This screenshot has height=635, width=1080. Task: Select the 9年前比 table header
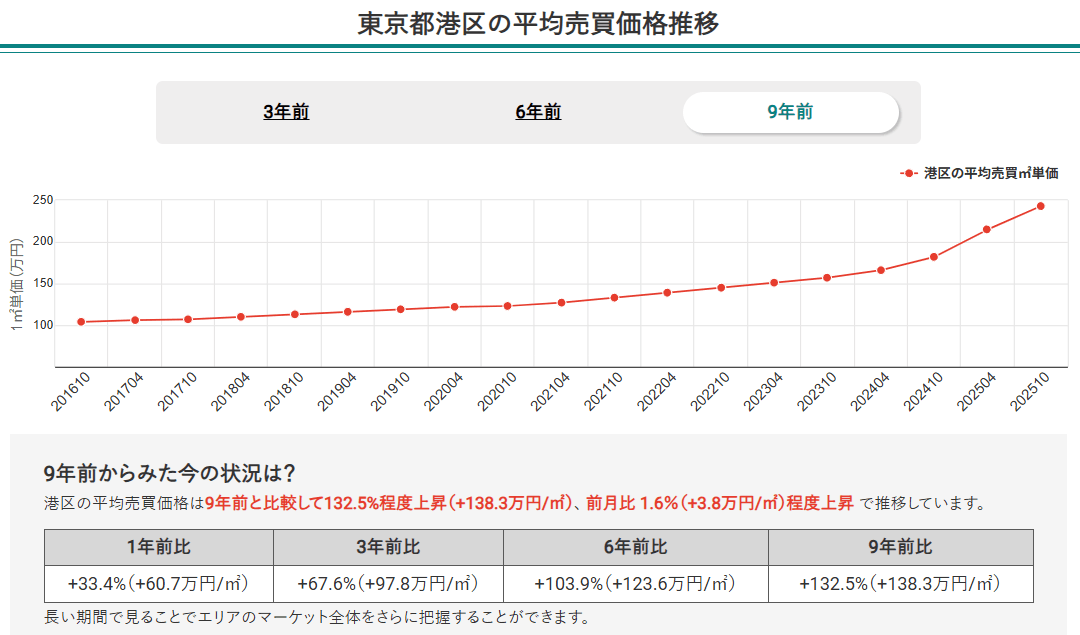pos(901,545)
